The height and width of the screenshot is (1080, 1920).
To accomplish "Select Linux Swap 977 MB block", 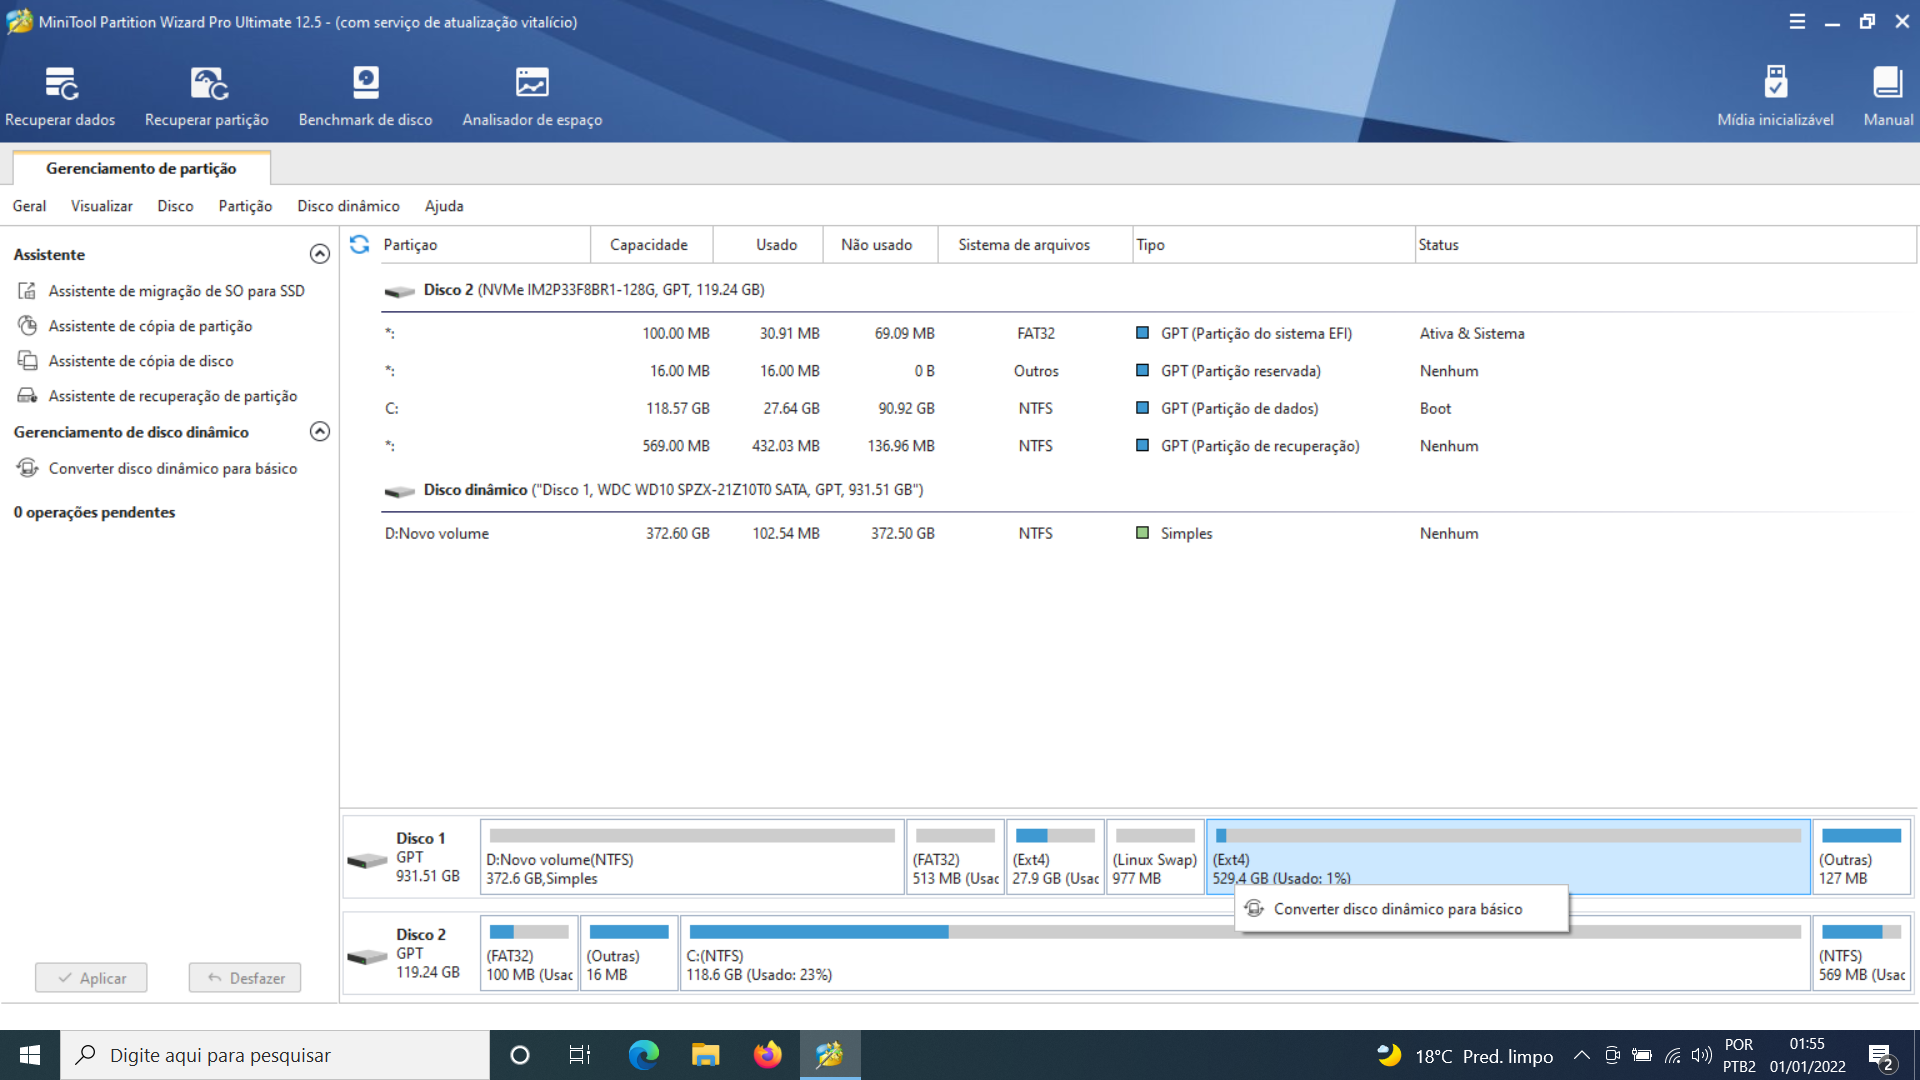I will point(1155,857).
